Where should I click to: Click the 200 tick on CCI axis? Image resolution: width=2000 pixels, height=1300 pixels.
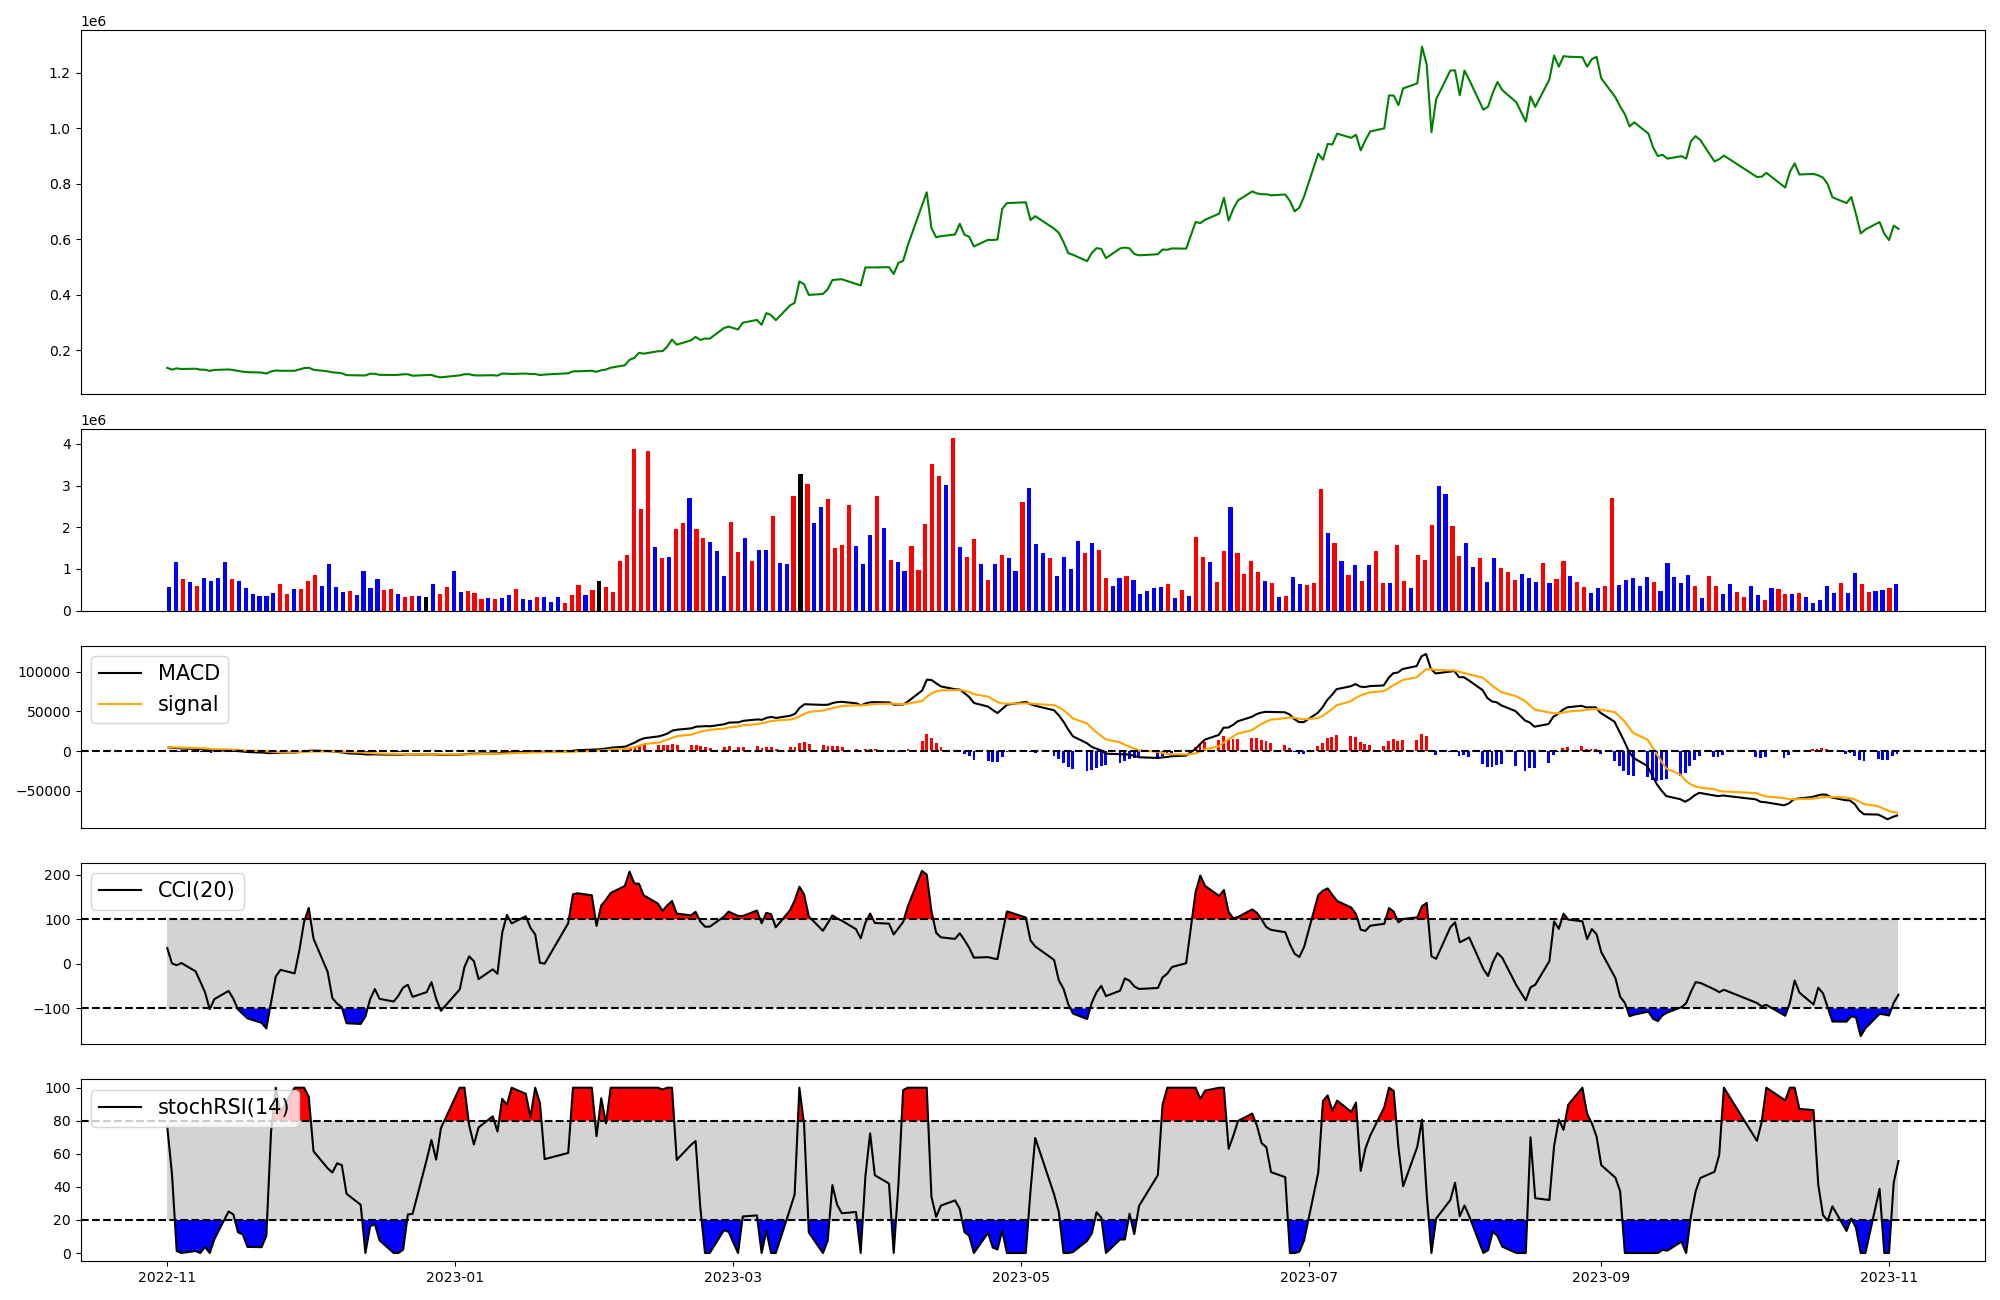click(x=58, y=875)
